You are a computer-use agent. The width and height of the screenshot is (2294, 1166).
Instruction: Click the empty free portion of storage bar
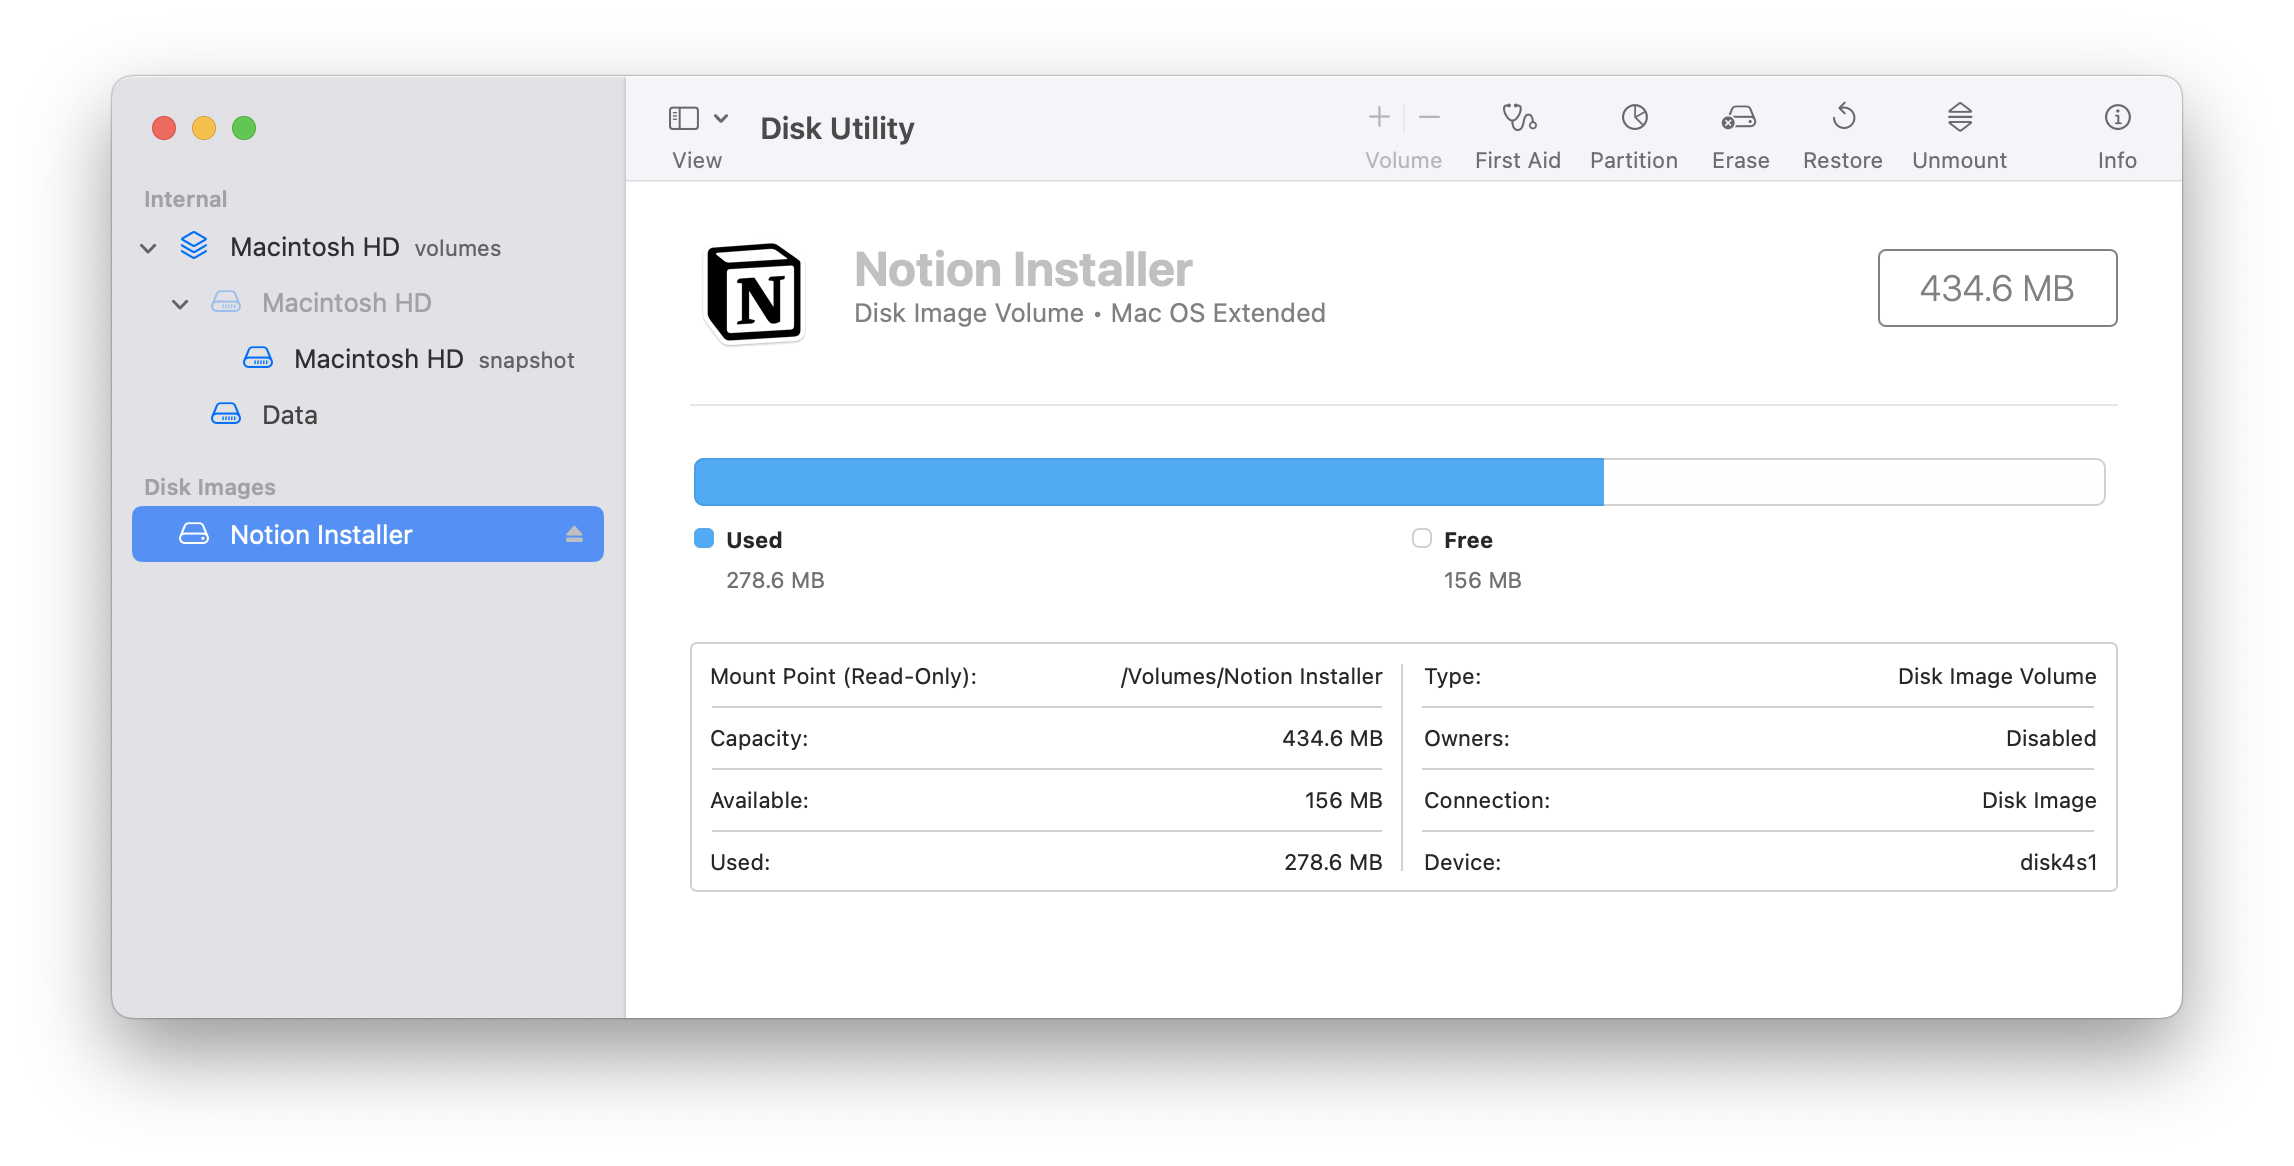click(1854, 482)
